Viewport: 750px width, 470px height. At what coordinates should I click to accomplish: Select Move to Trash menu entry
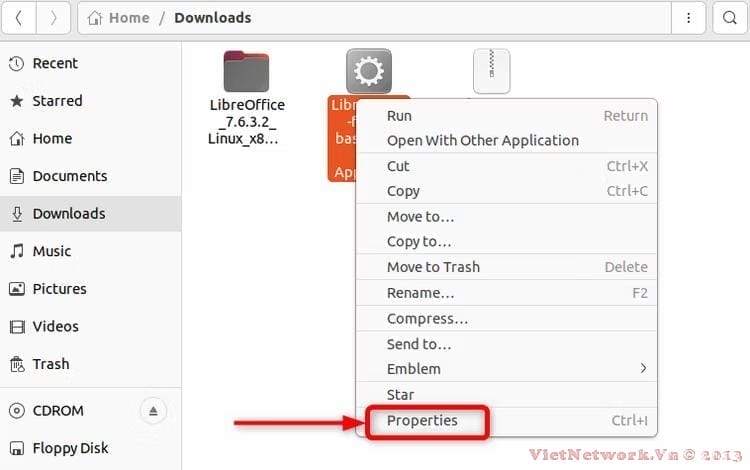click(x=433, y=267)
